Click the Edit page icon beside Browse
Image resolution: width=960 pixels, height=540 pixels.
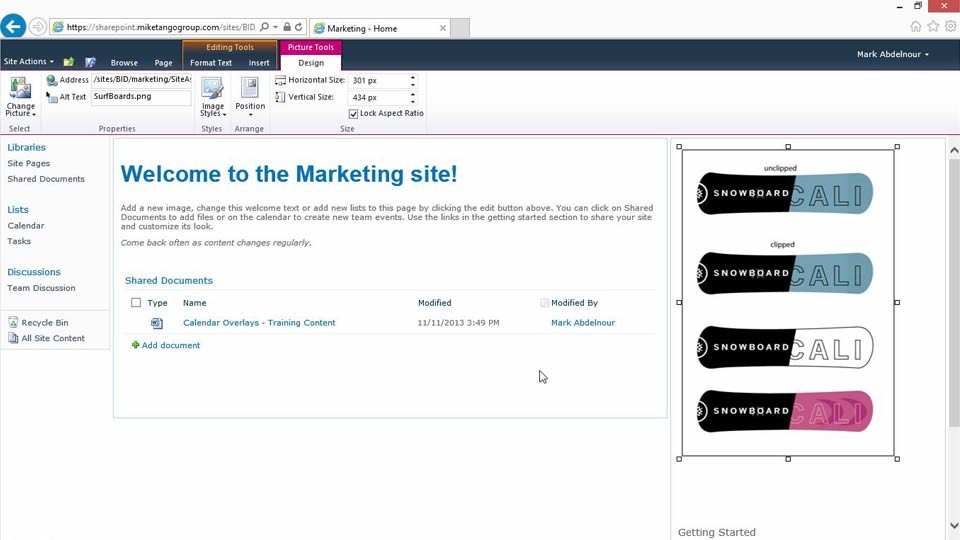click(91, 62)
